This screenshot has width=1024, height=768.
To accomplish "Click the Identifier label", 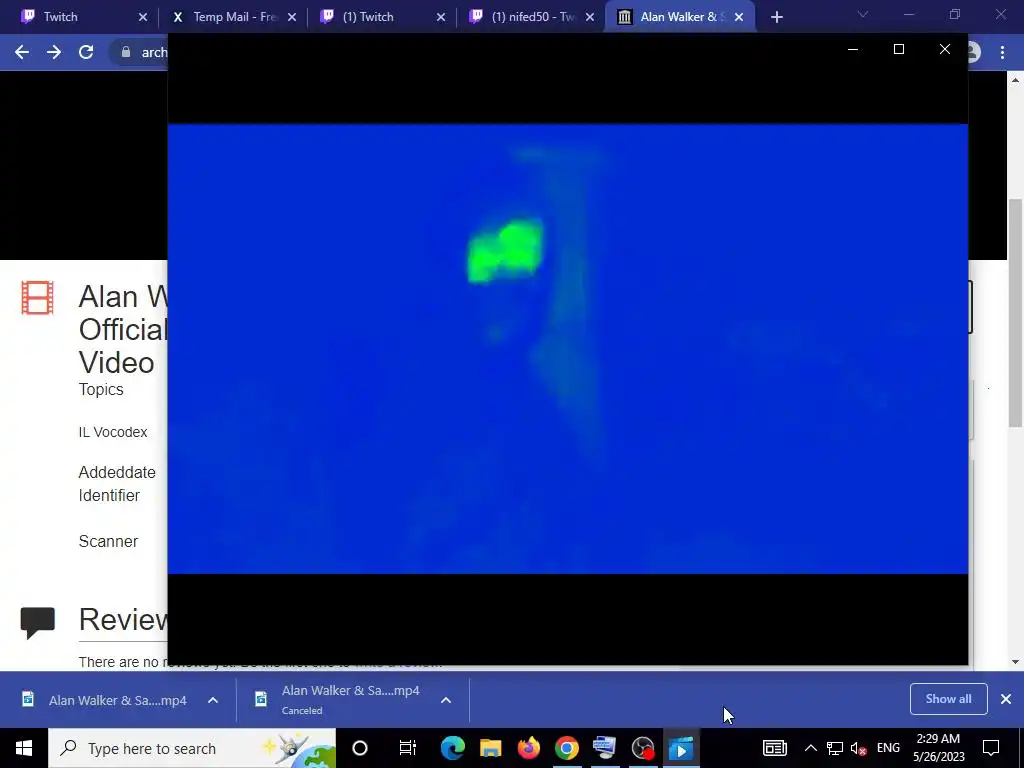I will coord(109,496).
